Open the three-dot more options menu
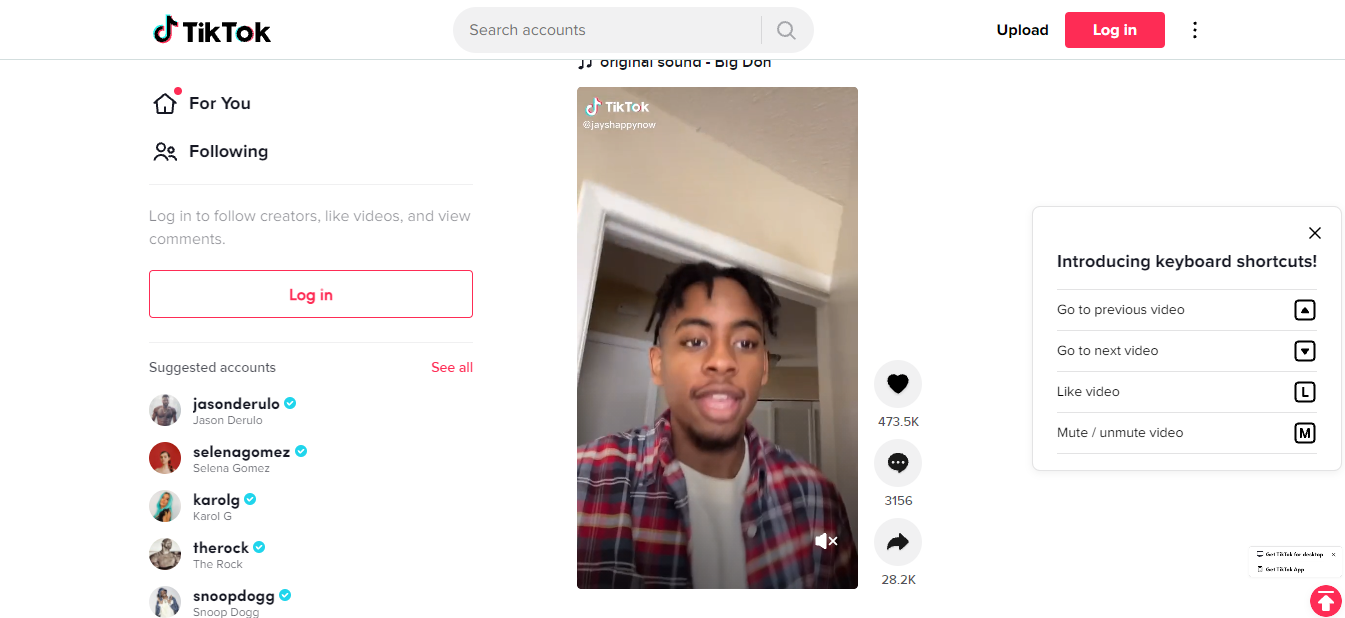 click(x=1194, y=30)
